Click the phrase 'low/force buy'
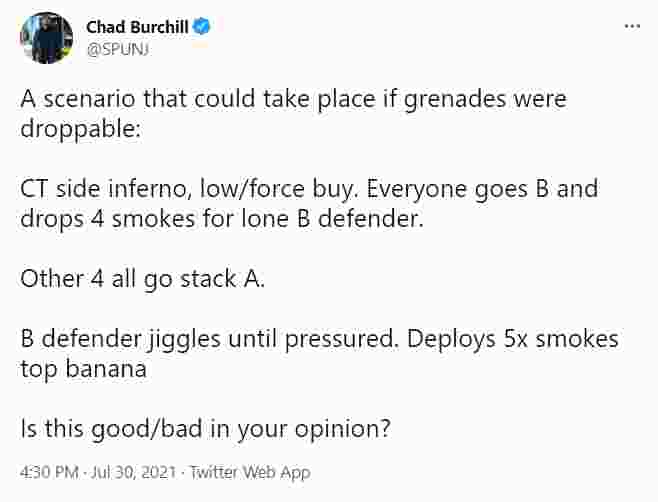 pyautogui.click(x=277, y=189)
